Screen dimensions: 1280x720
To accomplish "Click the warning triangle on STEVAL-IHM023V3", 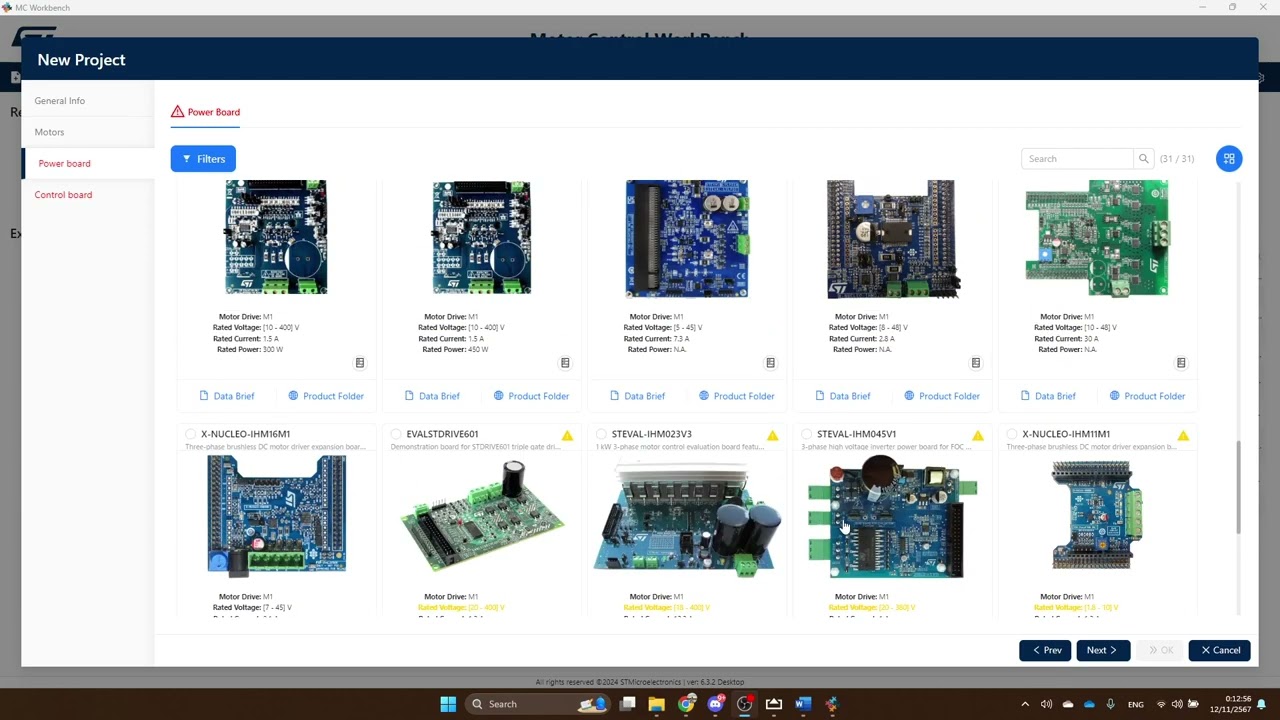I will pos(772,435).
